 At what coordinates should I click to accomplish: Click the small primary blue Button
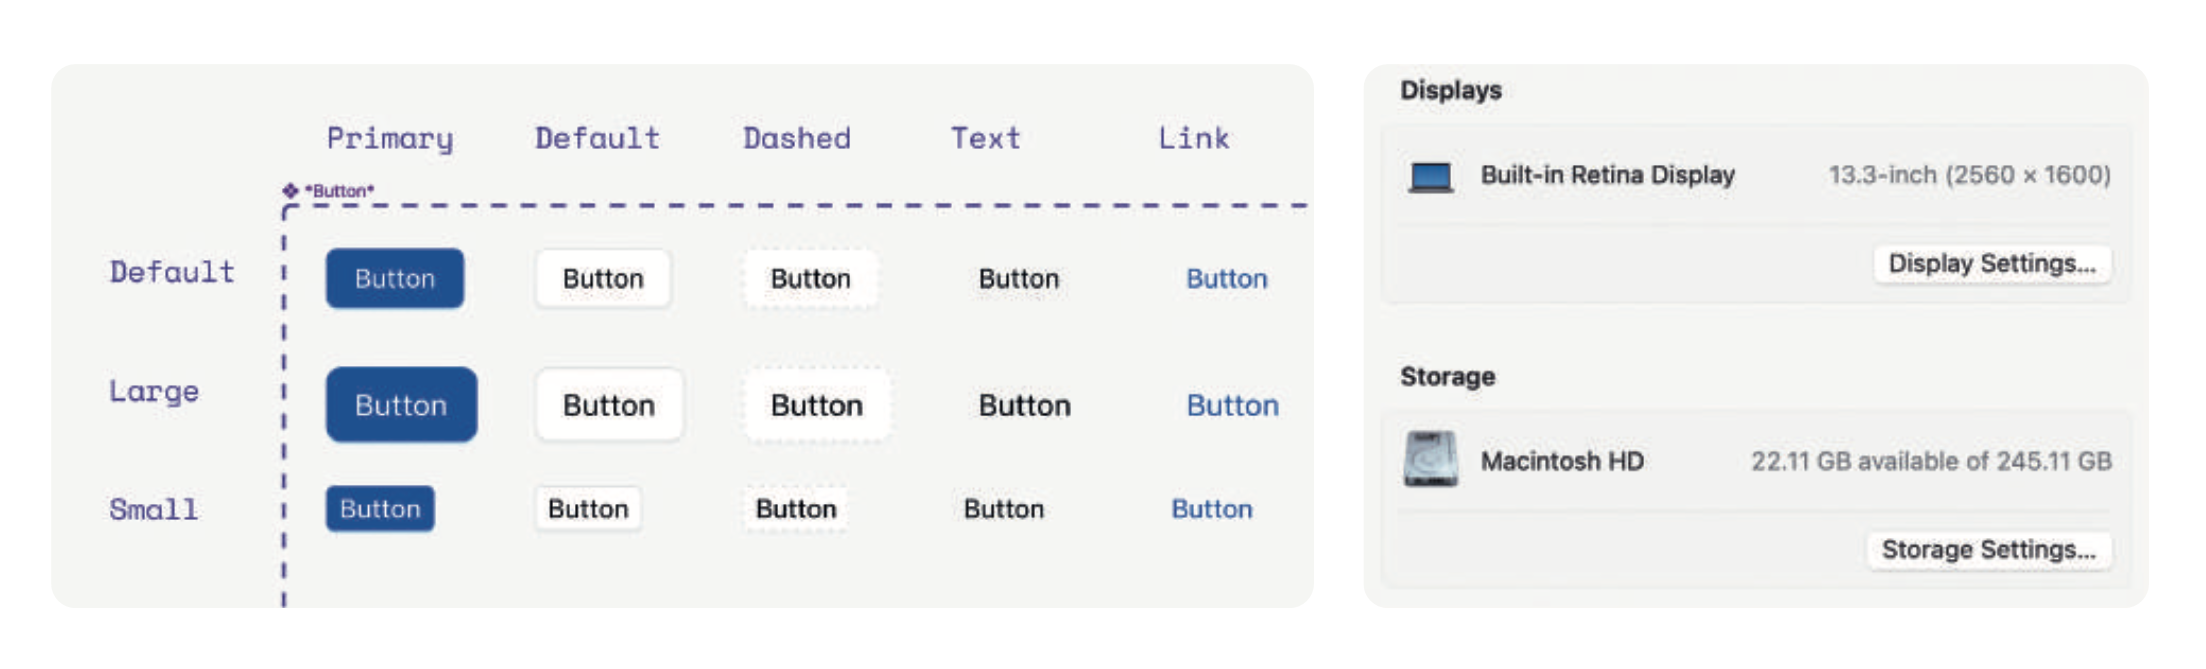pos(380,509)
